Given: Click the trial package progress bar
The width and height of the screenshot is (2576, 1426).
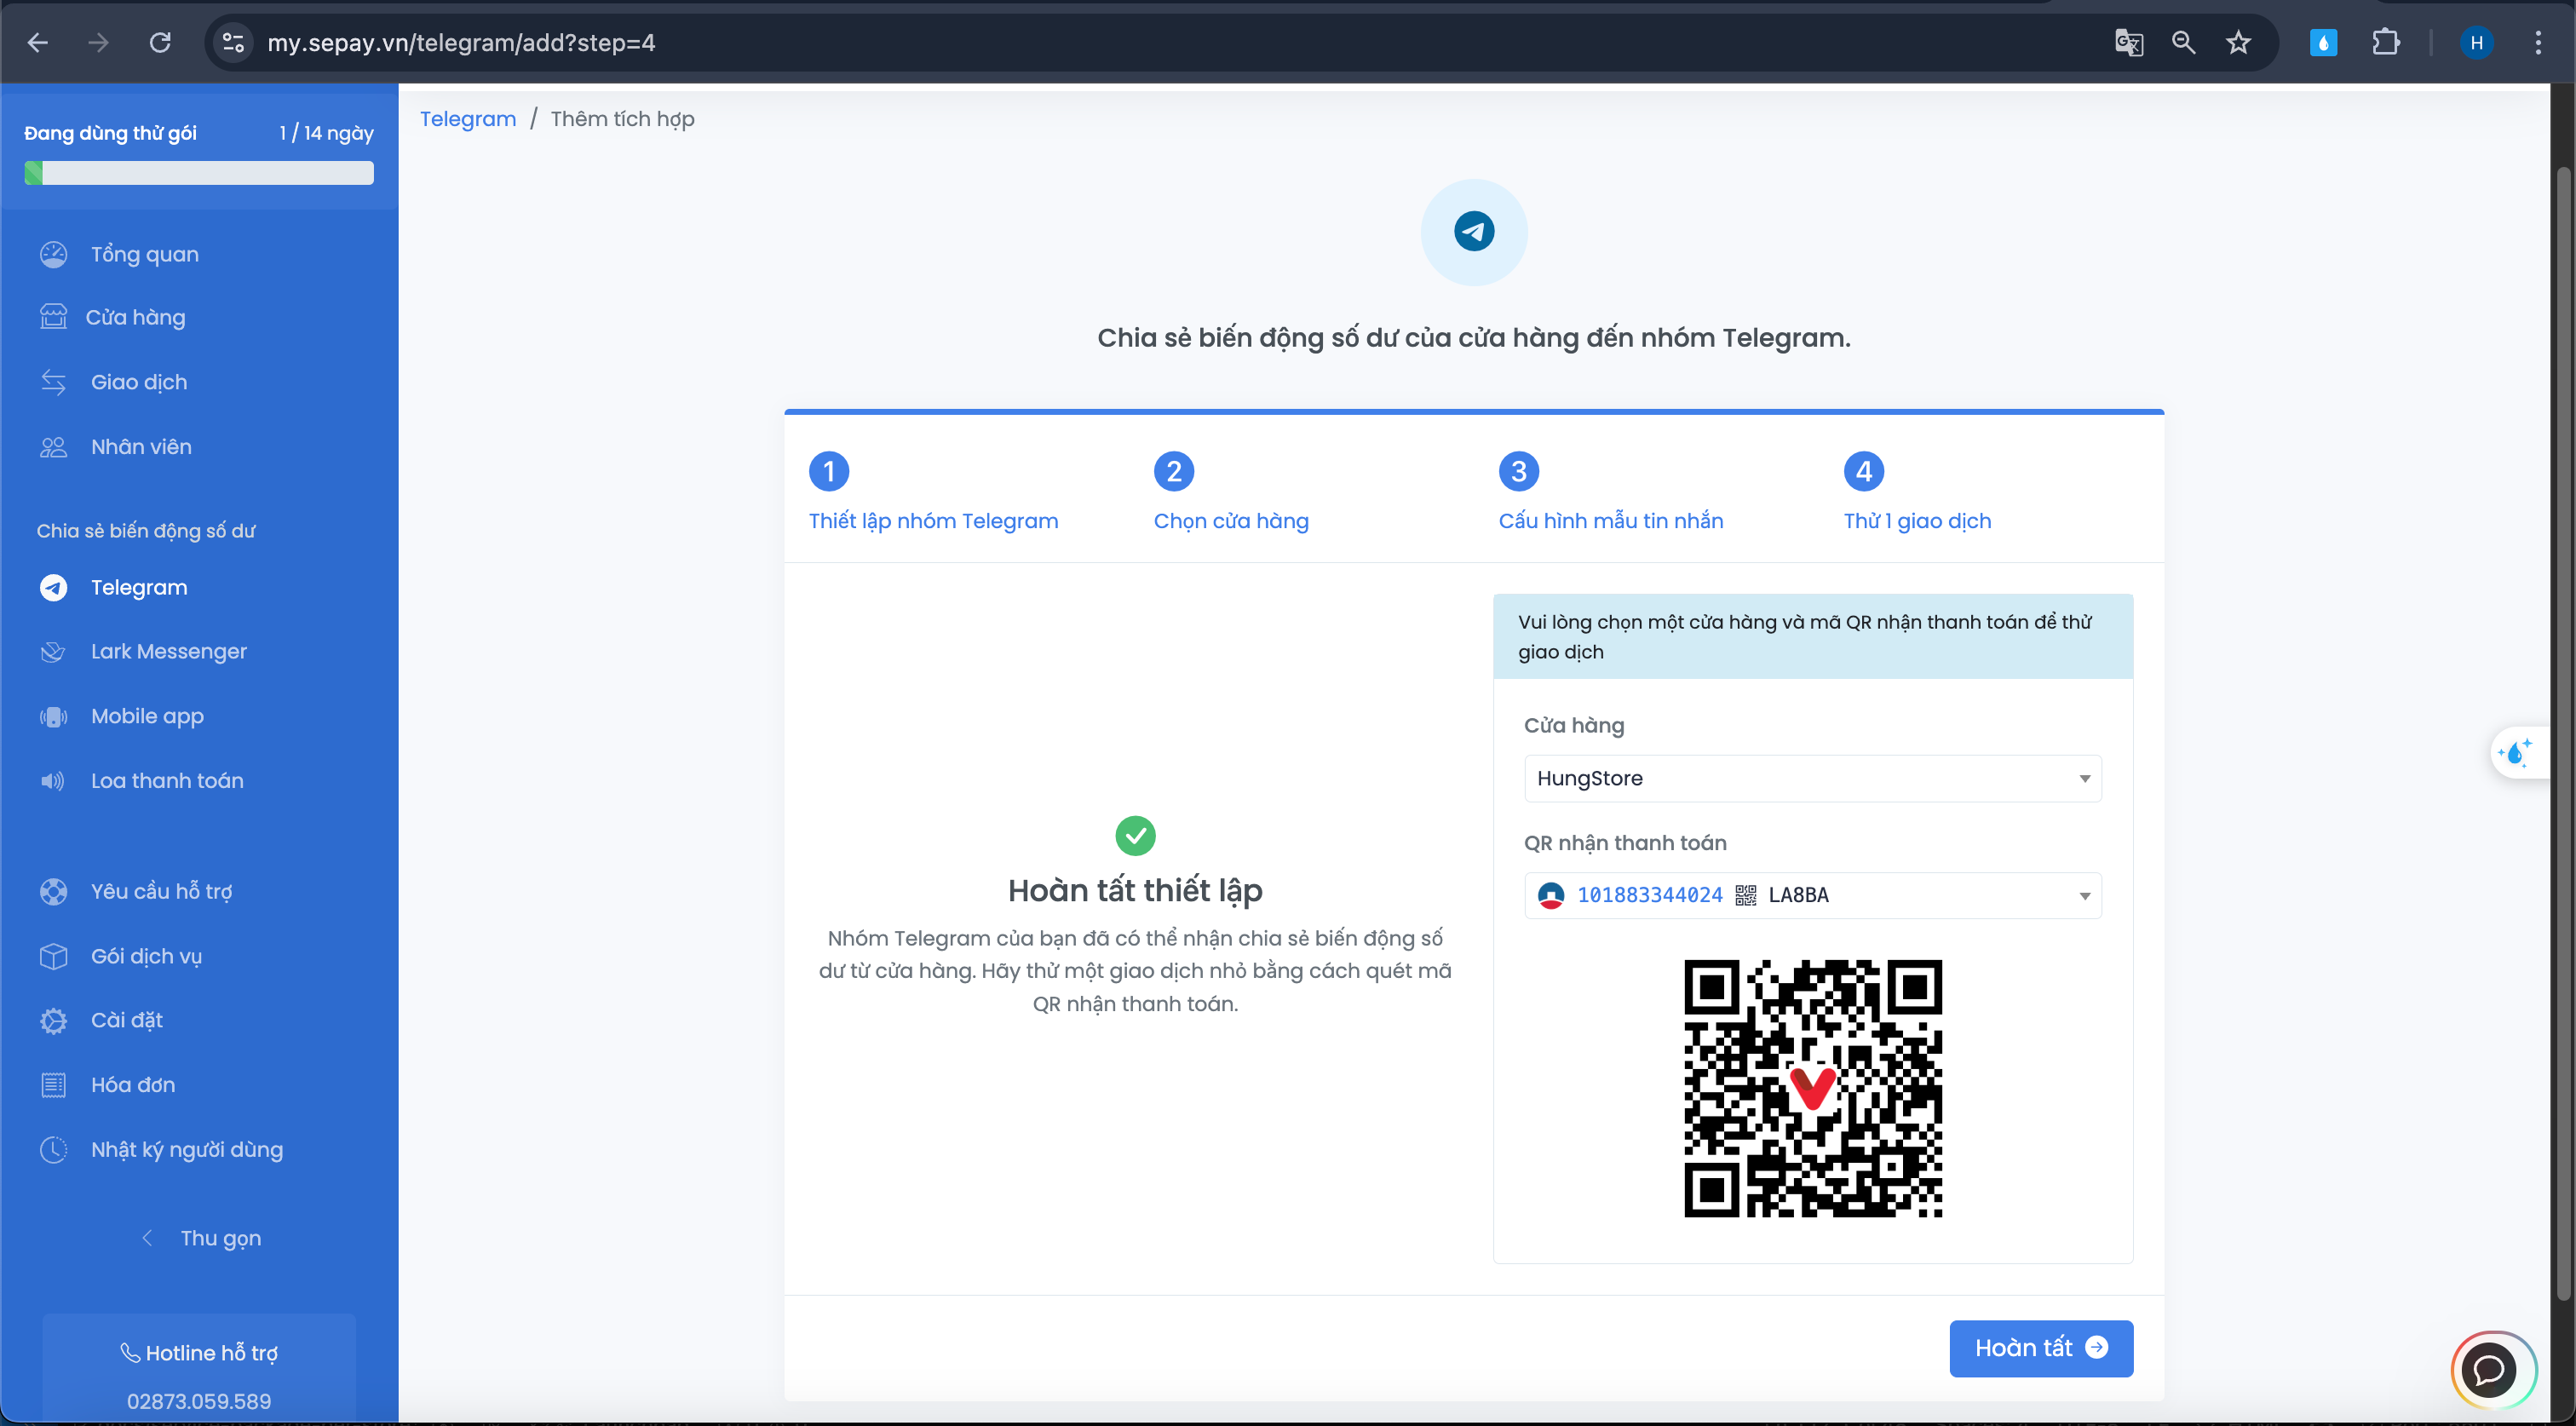Looking at the screenshot, I should pyautogui.click(x=199, y=173).
